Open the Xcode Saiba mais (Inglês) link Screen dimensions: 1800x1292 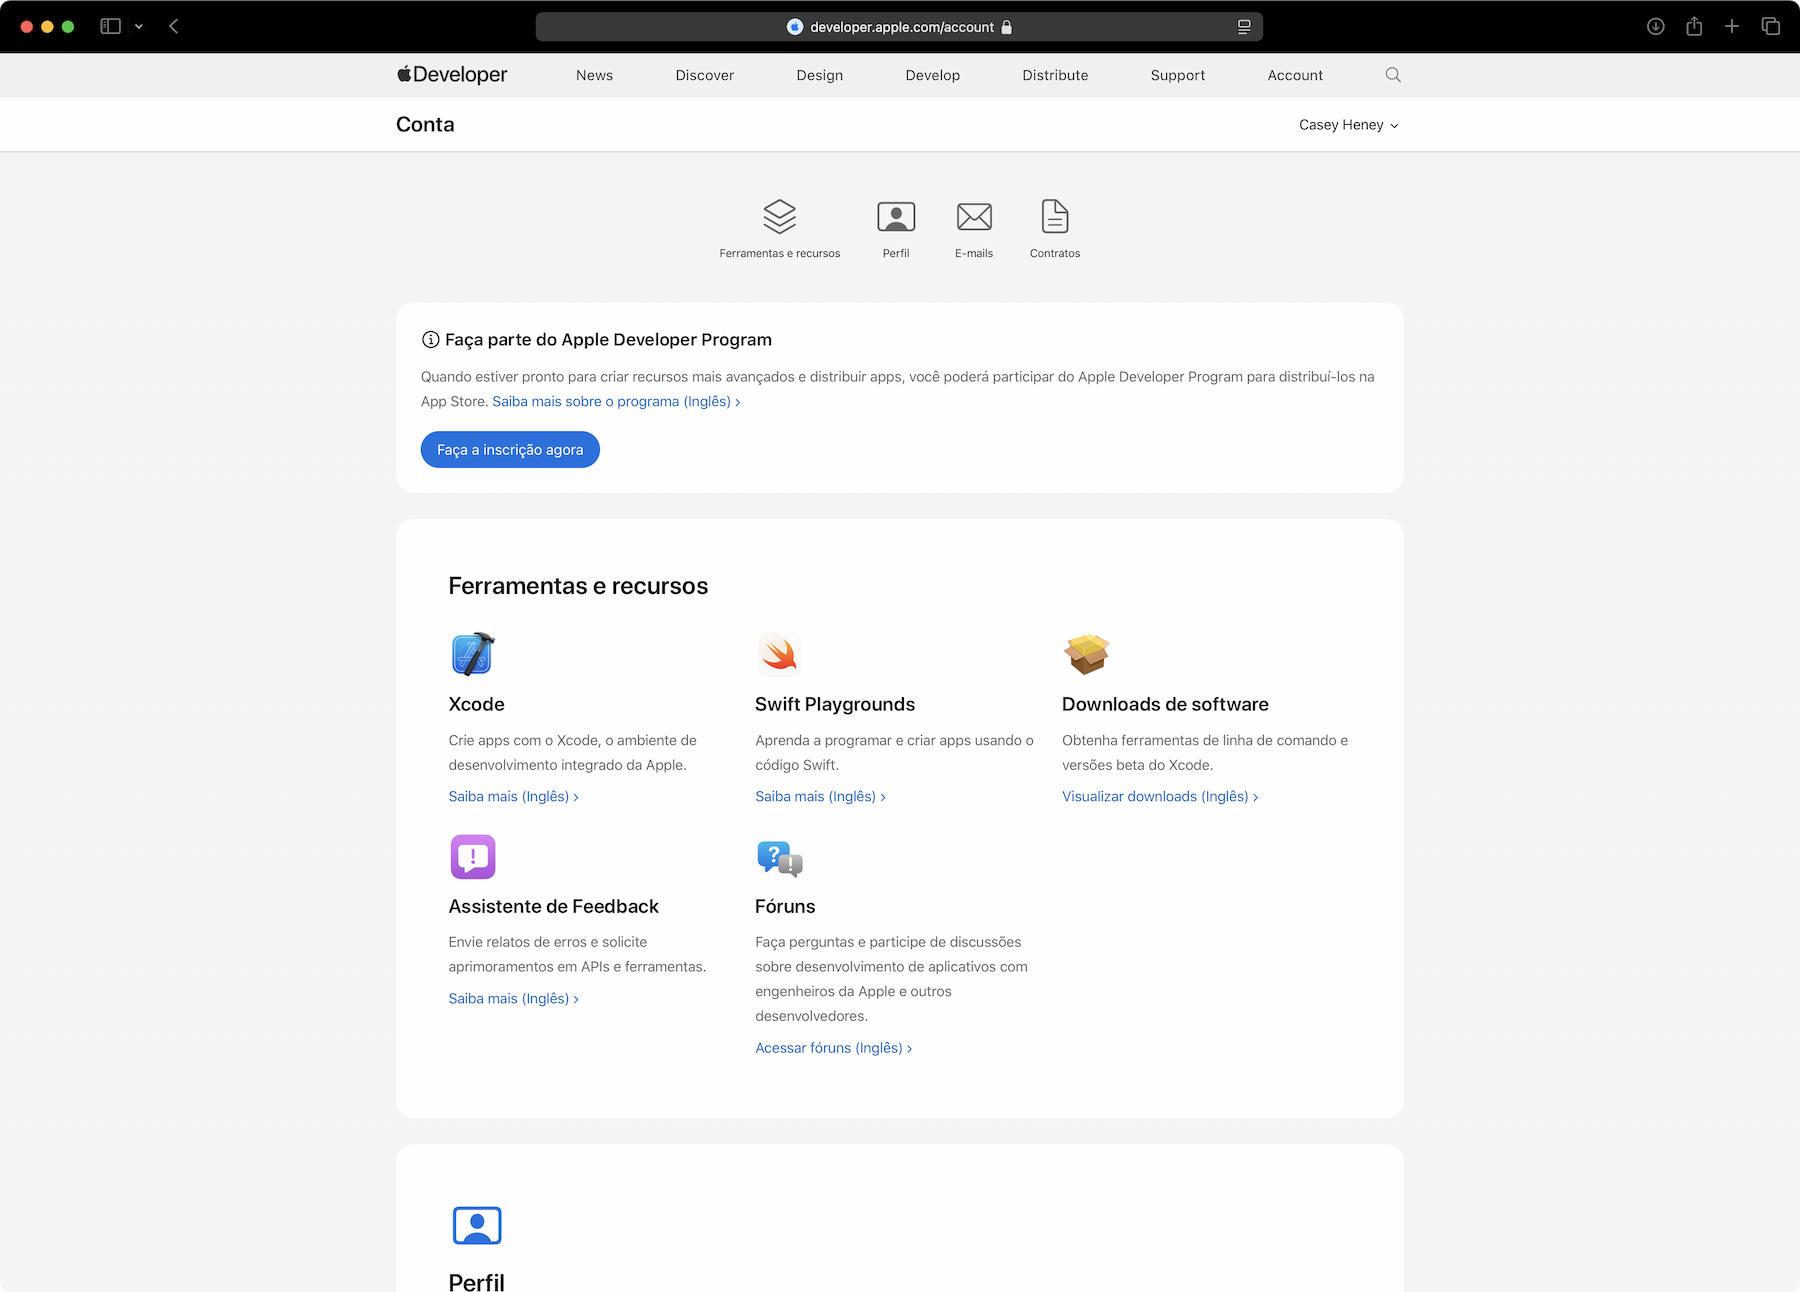click(x=514, y=797)
